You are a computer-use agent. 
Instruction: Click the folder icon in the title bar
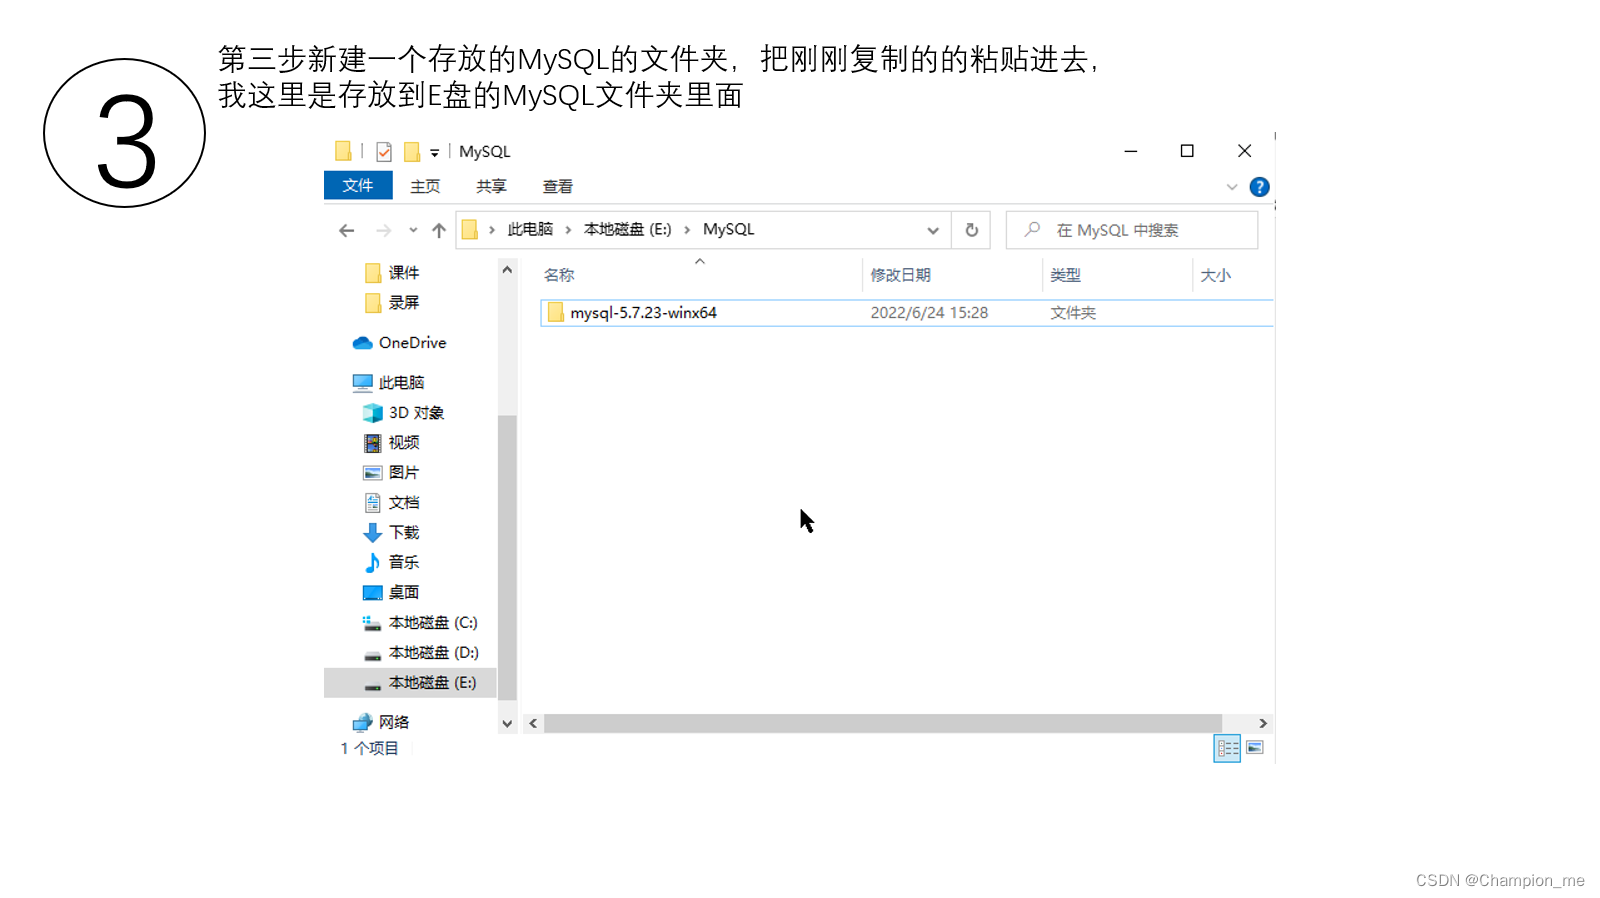pyautogui.click(x=343, y=151)
